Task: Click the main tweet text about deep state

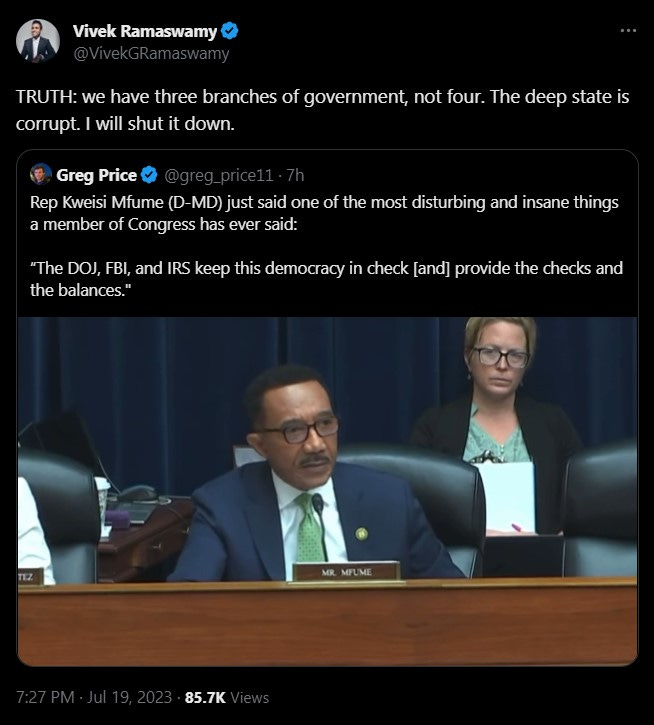Action: pyautogui.click(x=322, y=110)
